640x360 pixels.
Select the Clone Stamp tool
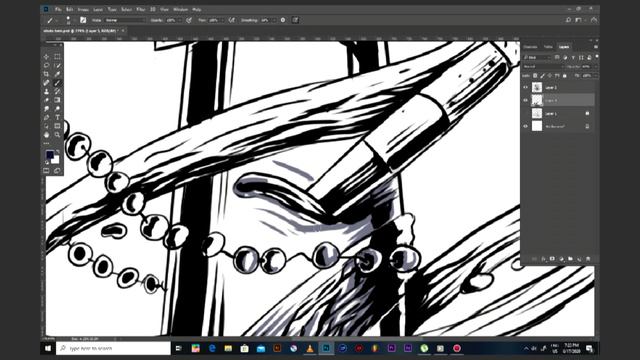tap(47, 91)
